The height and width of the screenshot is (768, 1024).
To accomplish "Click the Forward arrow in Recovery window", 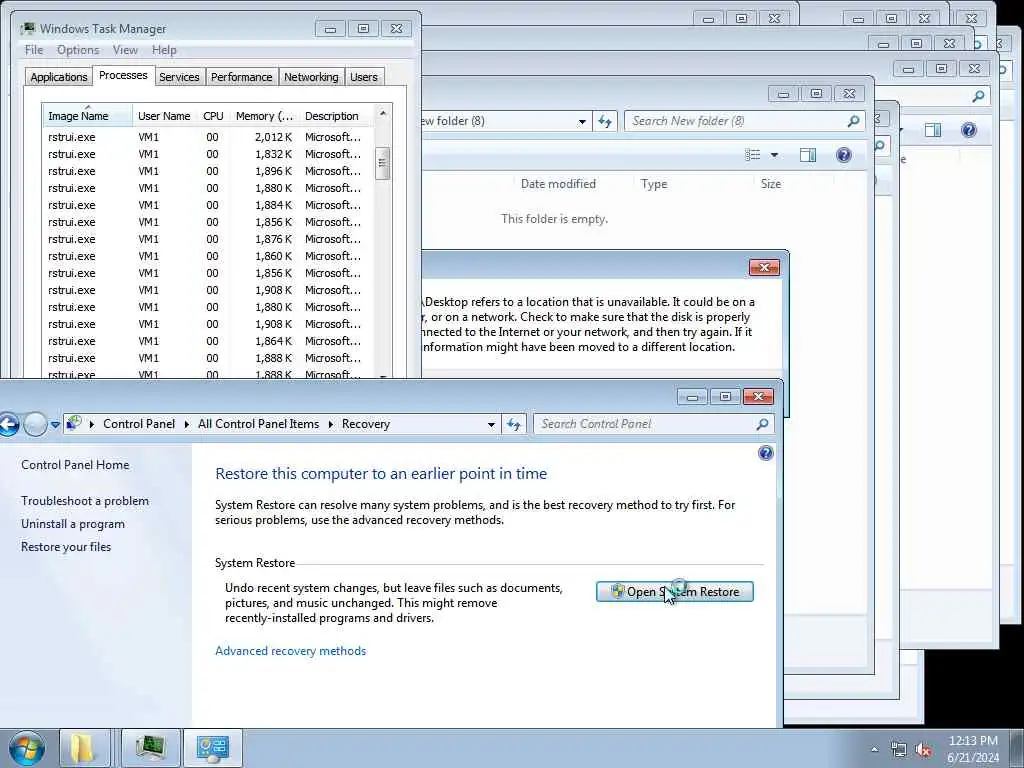I will point(35,424).
